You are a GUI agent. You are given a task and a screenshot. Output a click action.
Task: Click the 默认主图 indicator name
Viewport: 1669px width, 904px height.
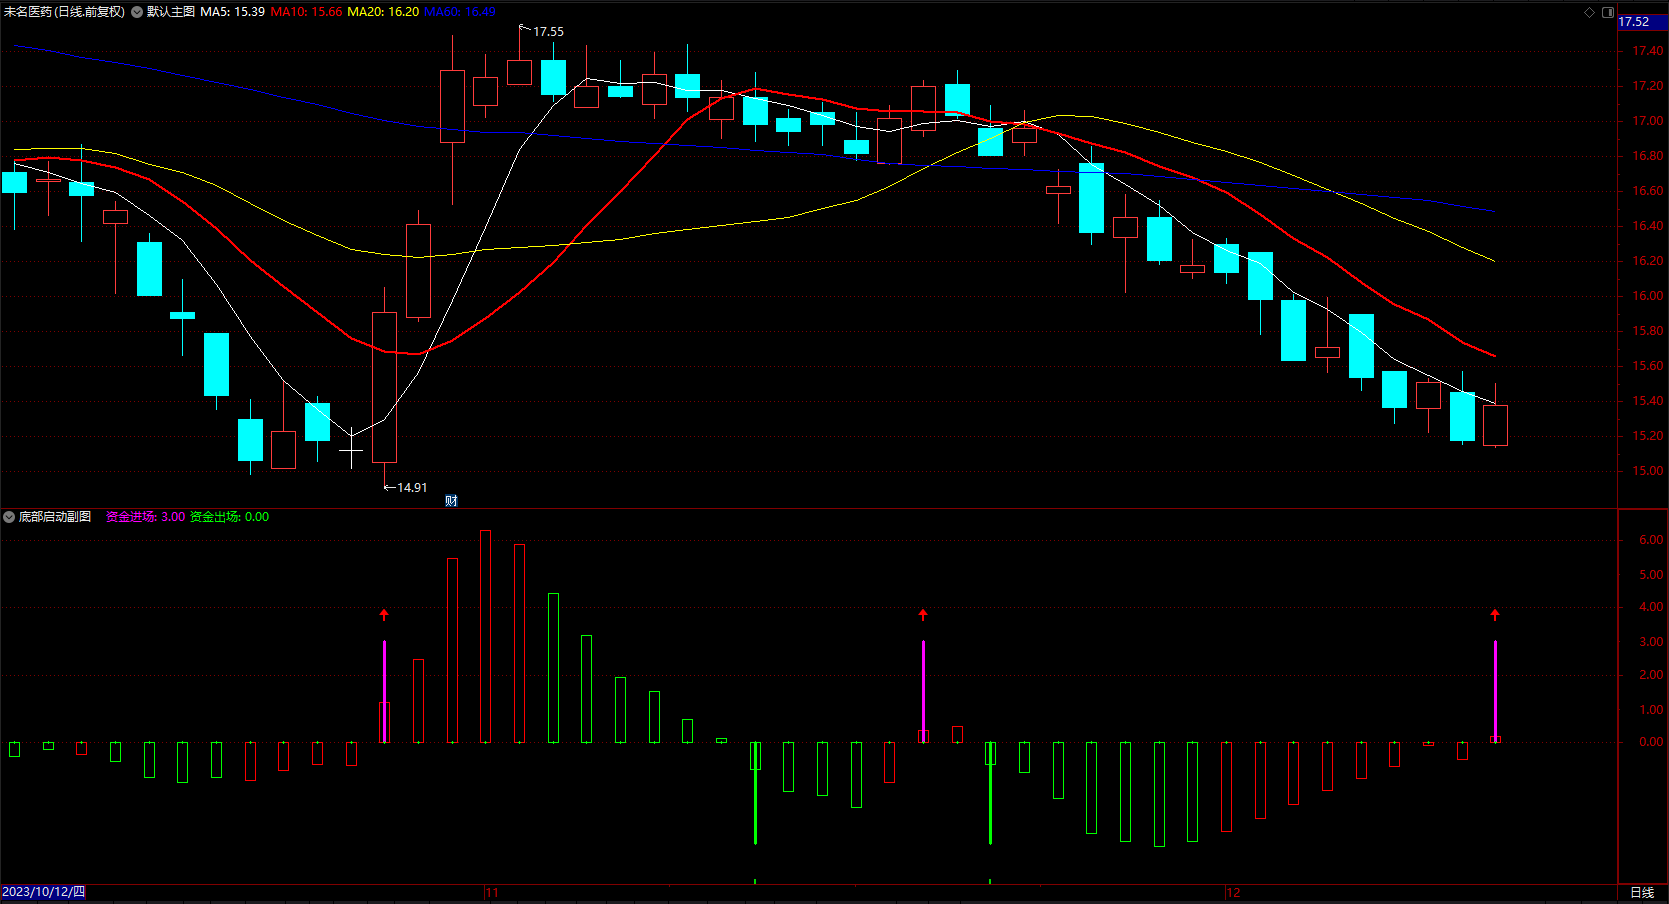[171, 12]
